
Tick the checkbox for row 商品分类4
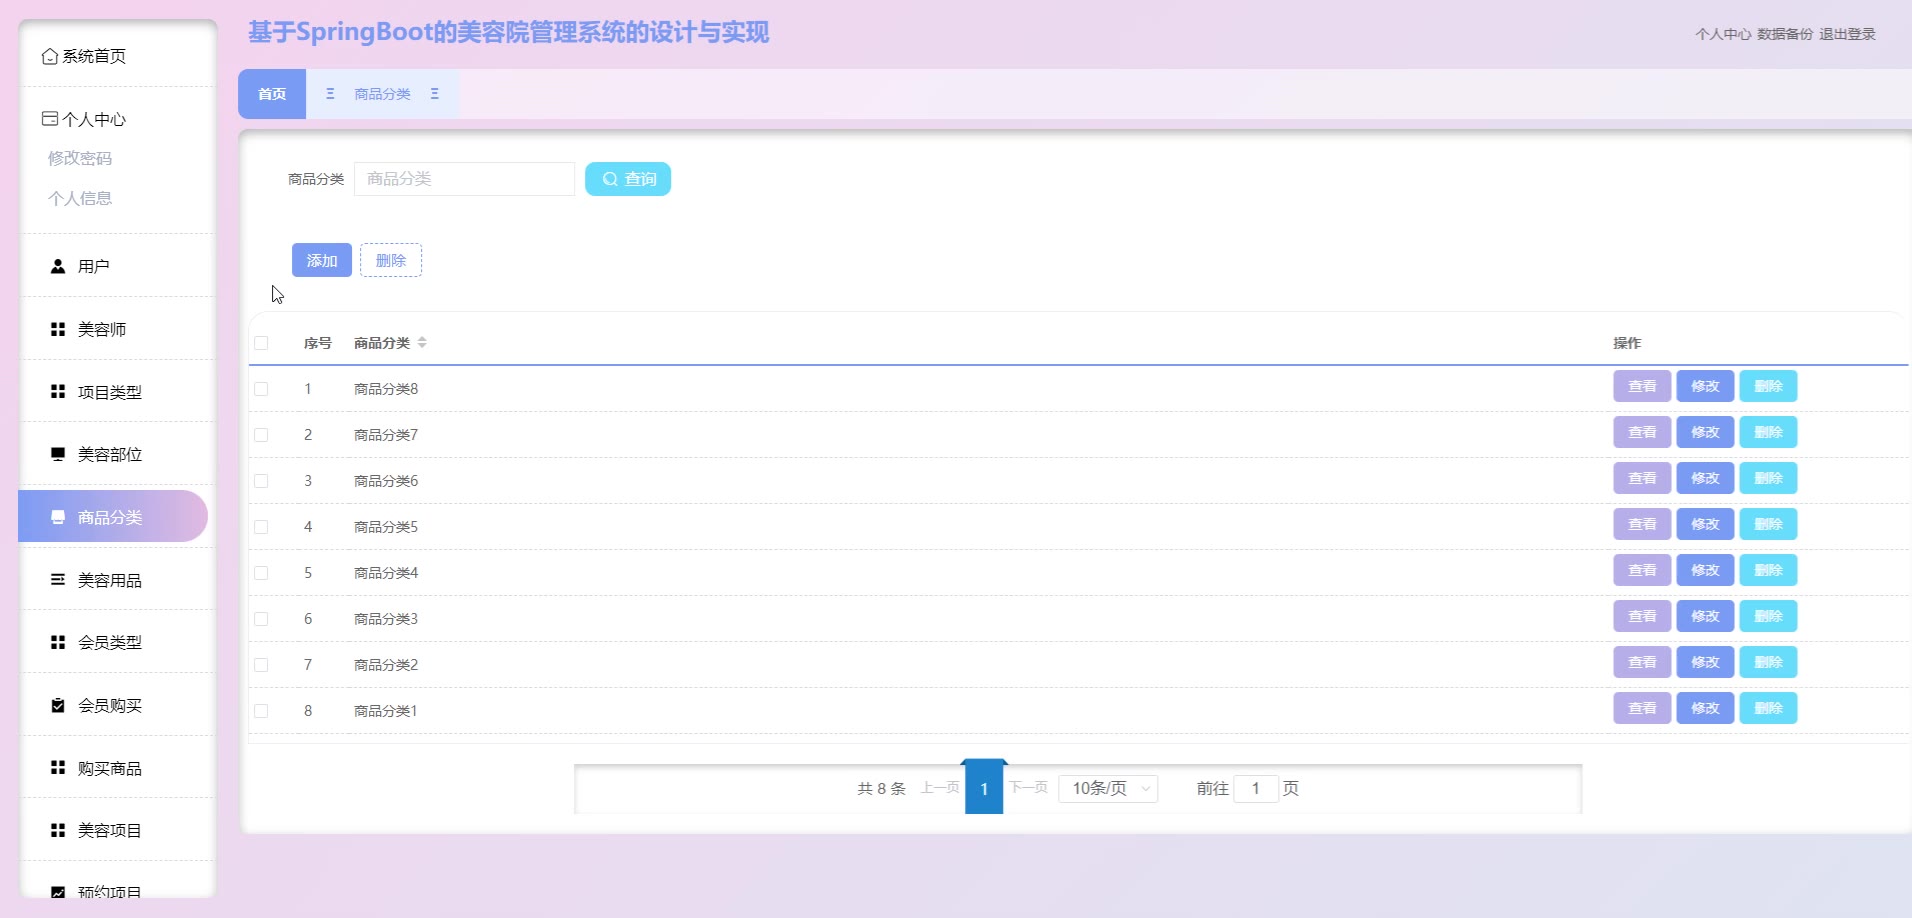261,573
